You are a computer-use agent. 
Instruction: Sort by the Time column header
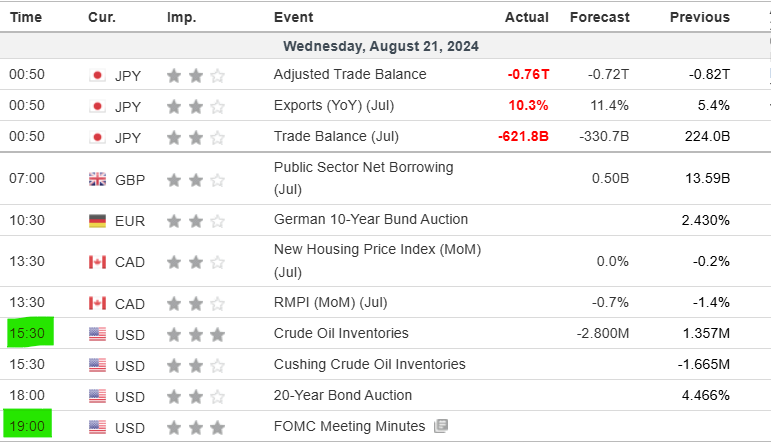[x=25, y=17]
